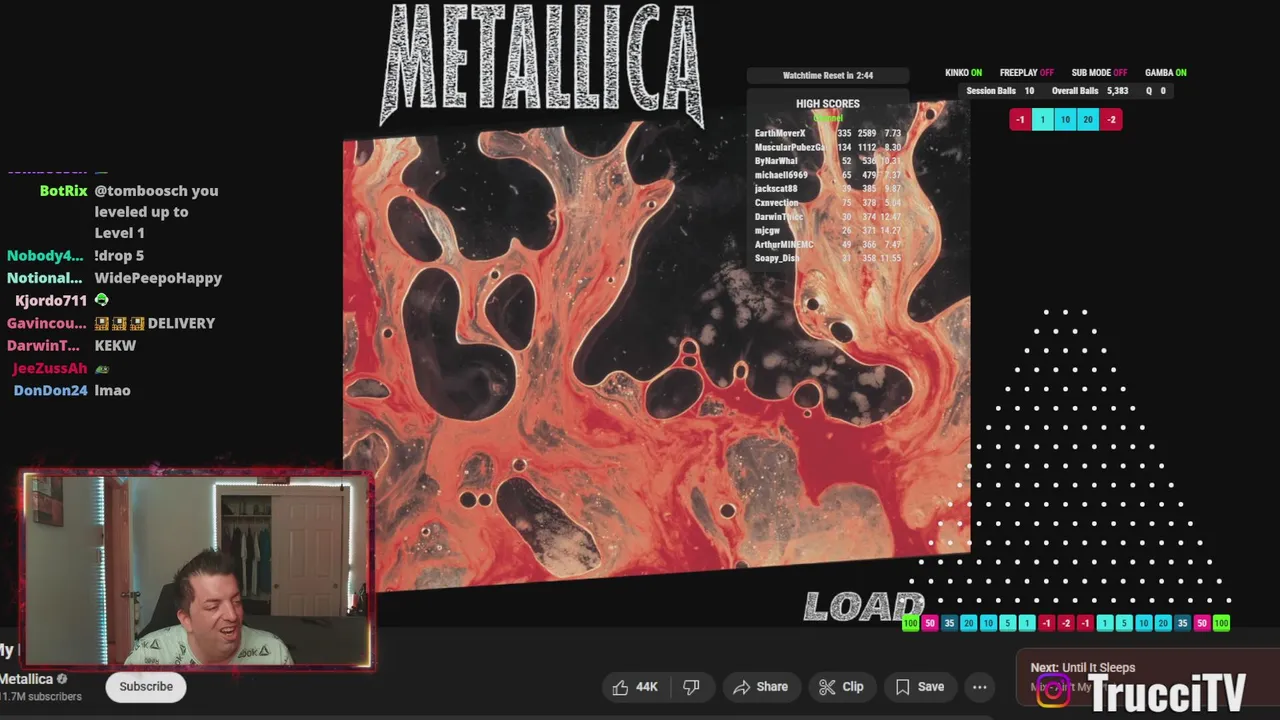This screenshot has width=1280, height=720.
Task: Click the !drop 5 chat message
Action: 119,256
